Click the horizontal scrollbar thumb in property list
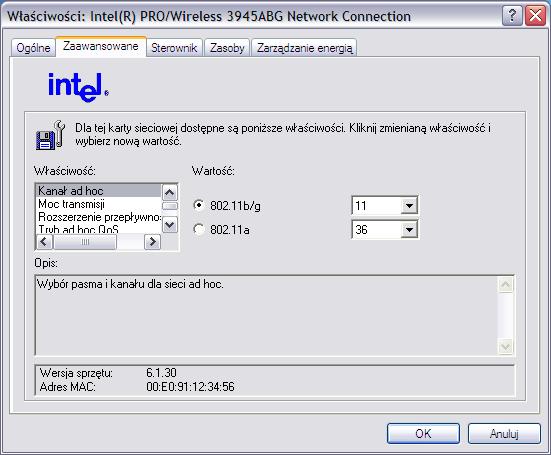Screen dimensions: 551x455 85,242
